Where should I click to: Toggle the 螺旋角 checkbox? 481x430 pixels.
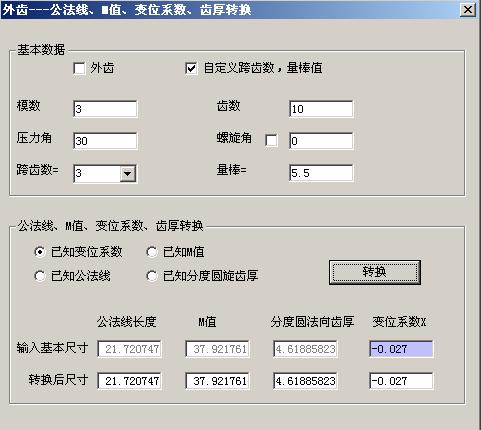tap(271, 140)
